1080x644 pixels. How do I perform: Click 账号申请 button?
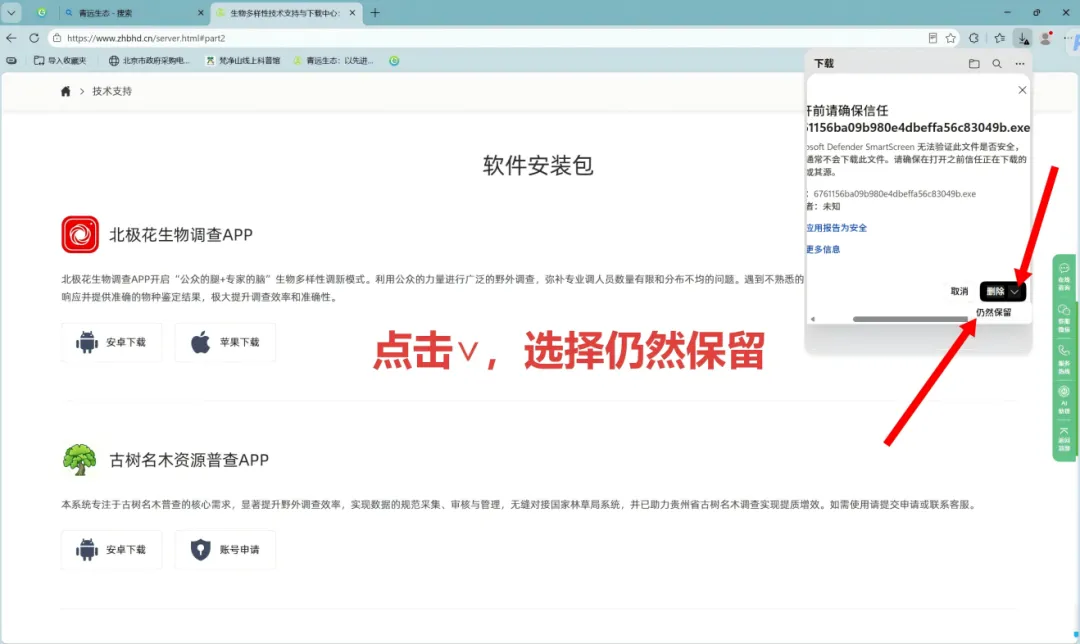[x=225, y=550]
